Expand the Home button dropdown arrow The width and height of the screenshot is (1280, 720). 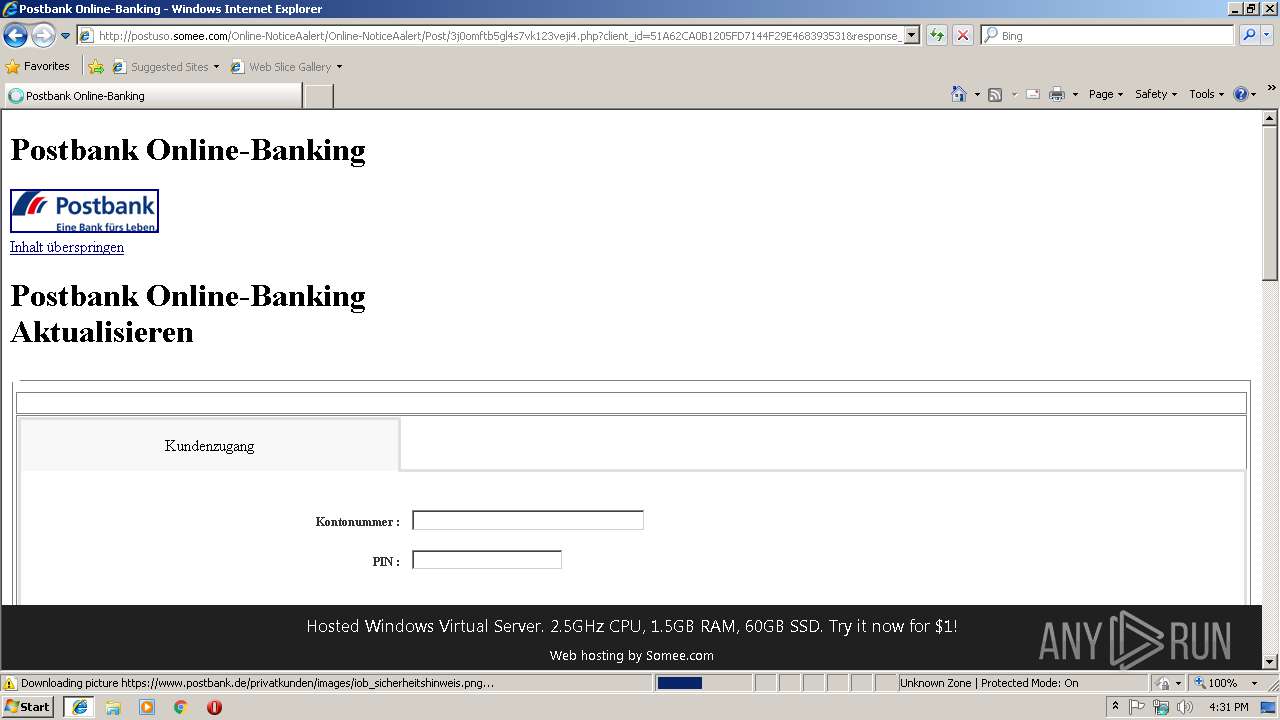[x=977, y=94]
